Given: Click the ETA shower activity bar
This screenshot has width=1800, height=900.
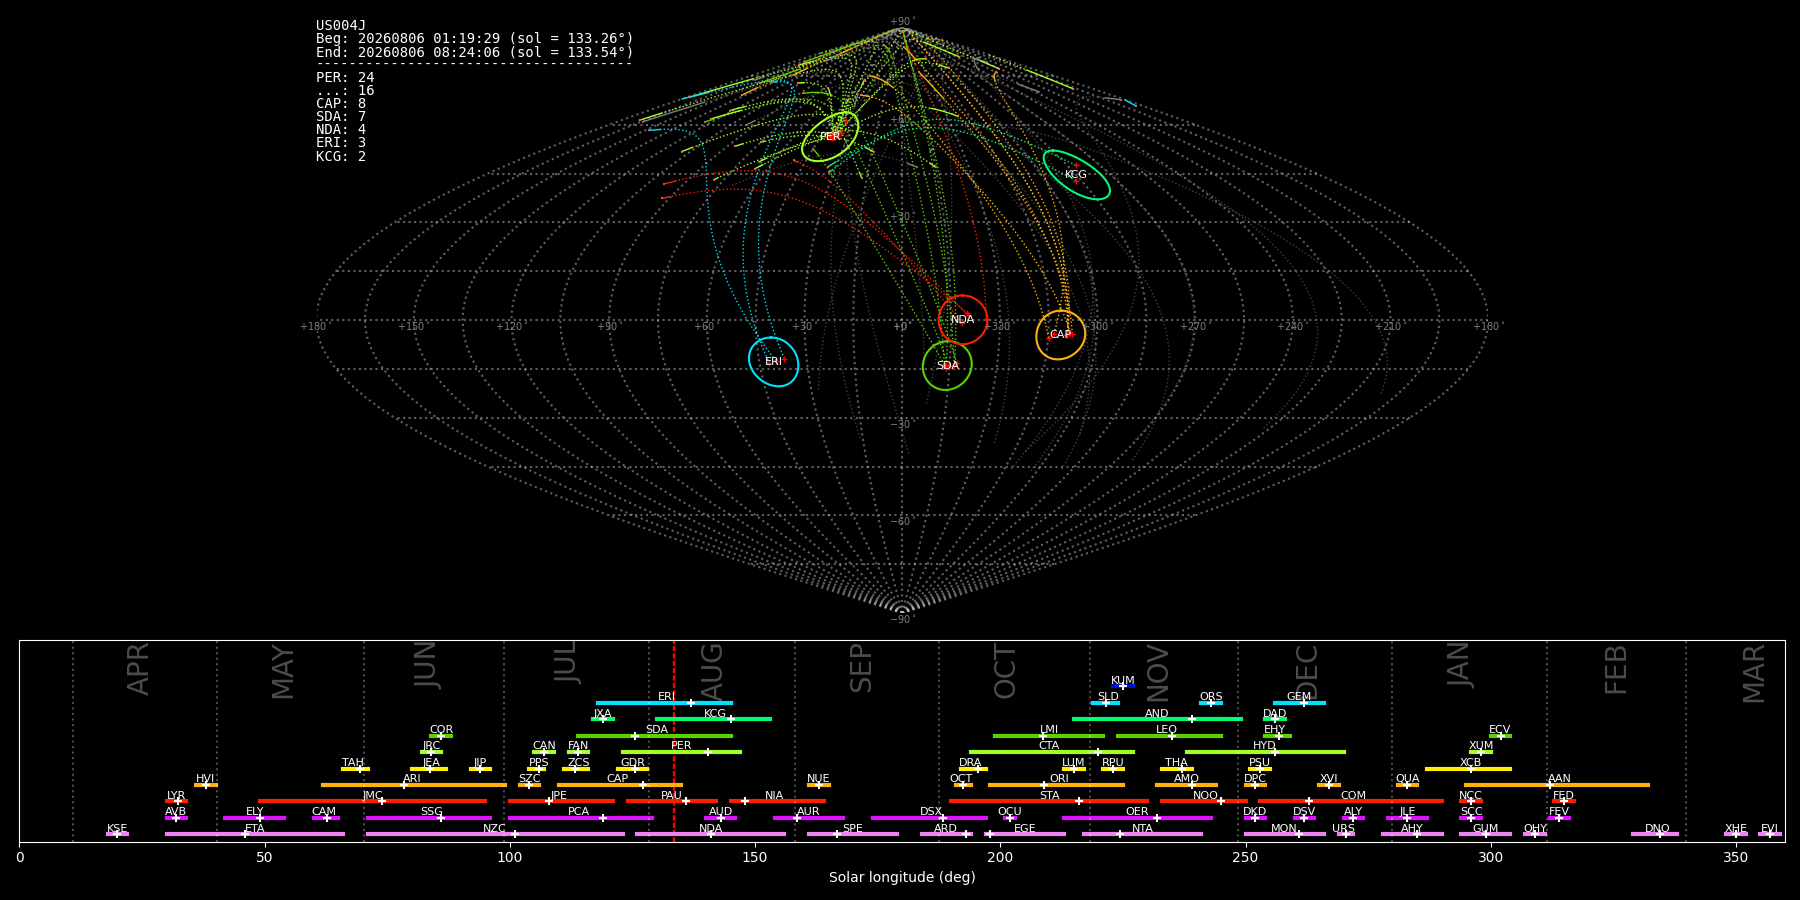Looking at the screenshot, I should pos(255,834).
